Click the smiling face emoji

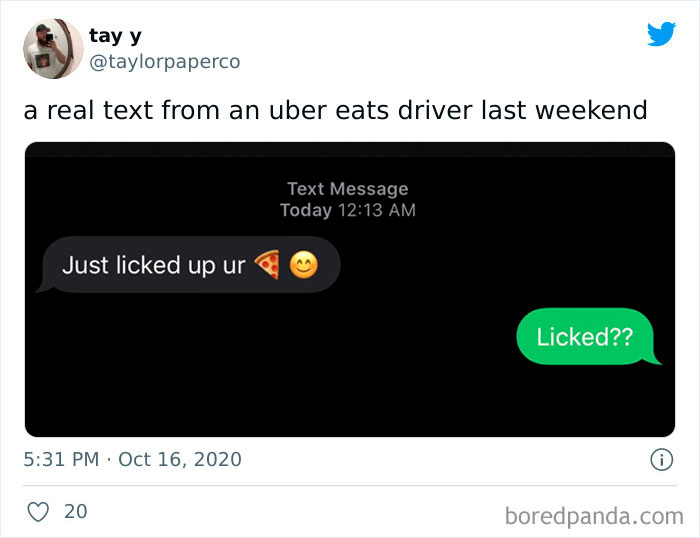click(x=304, y=265)
